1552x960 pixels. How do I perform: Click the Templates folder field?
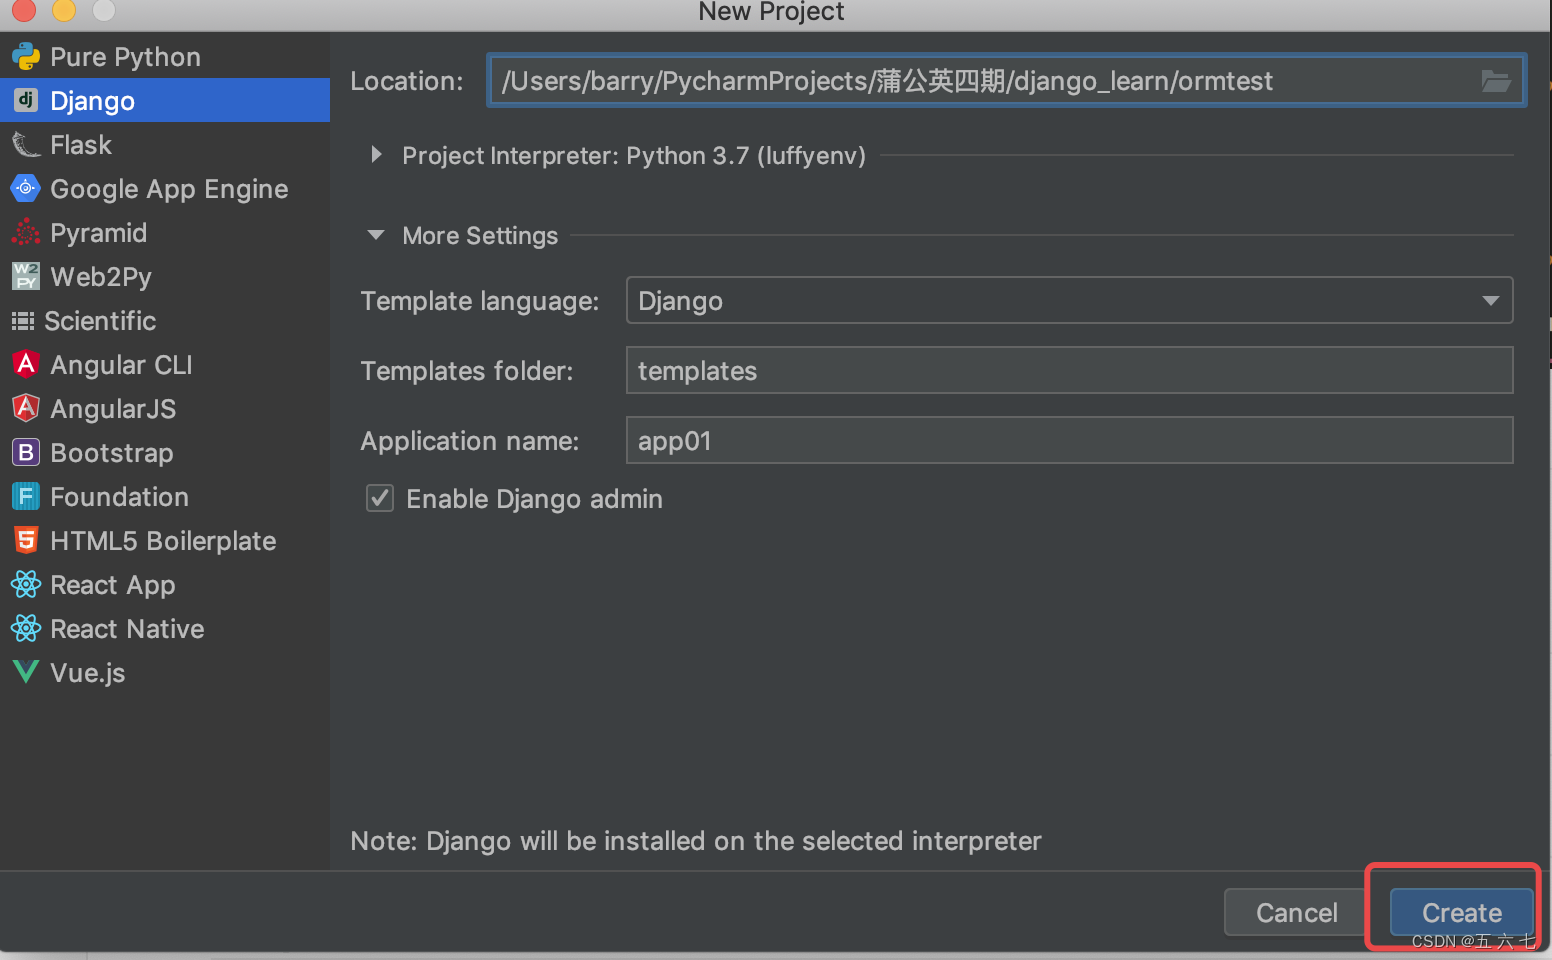tap(1069, 370)
